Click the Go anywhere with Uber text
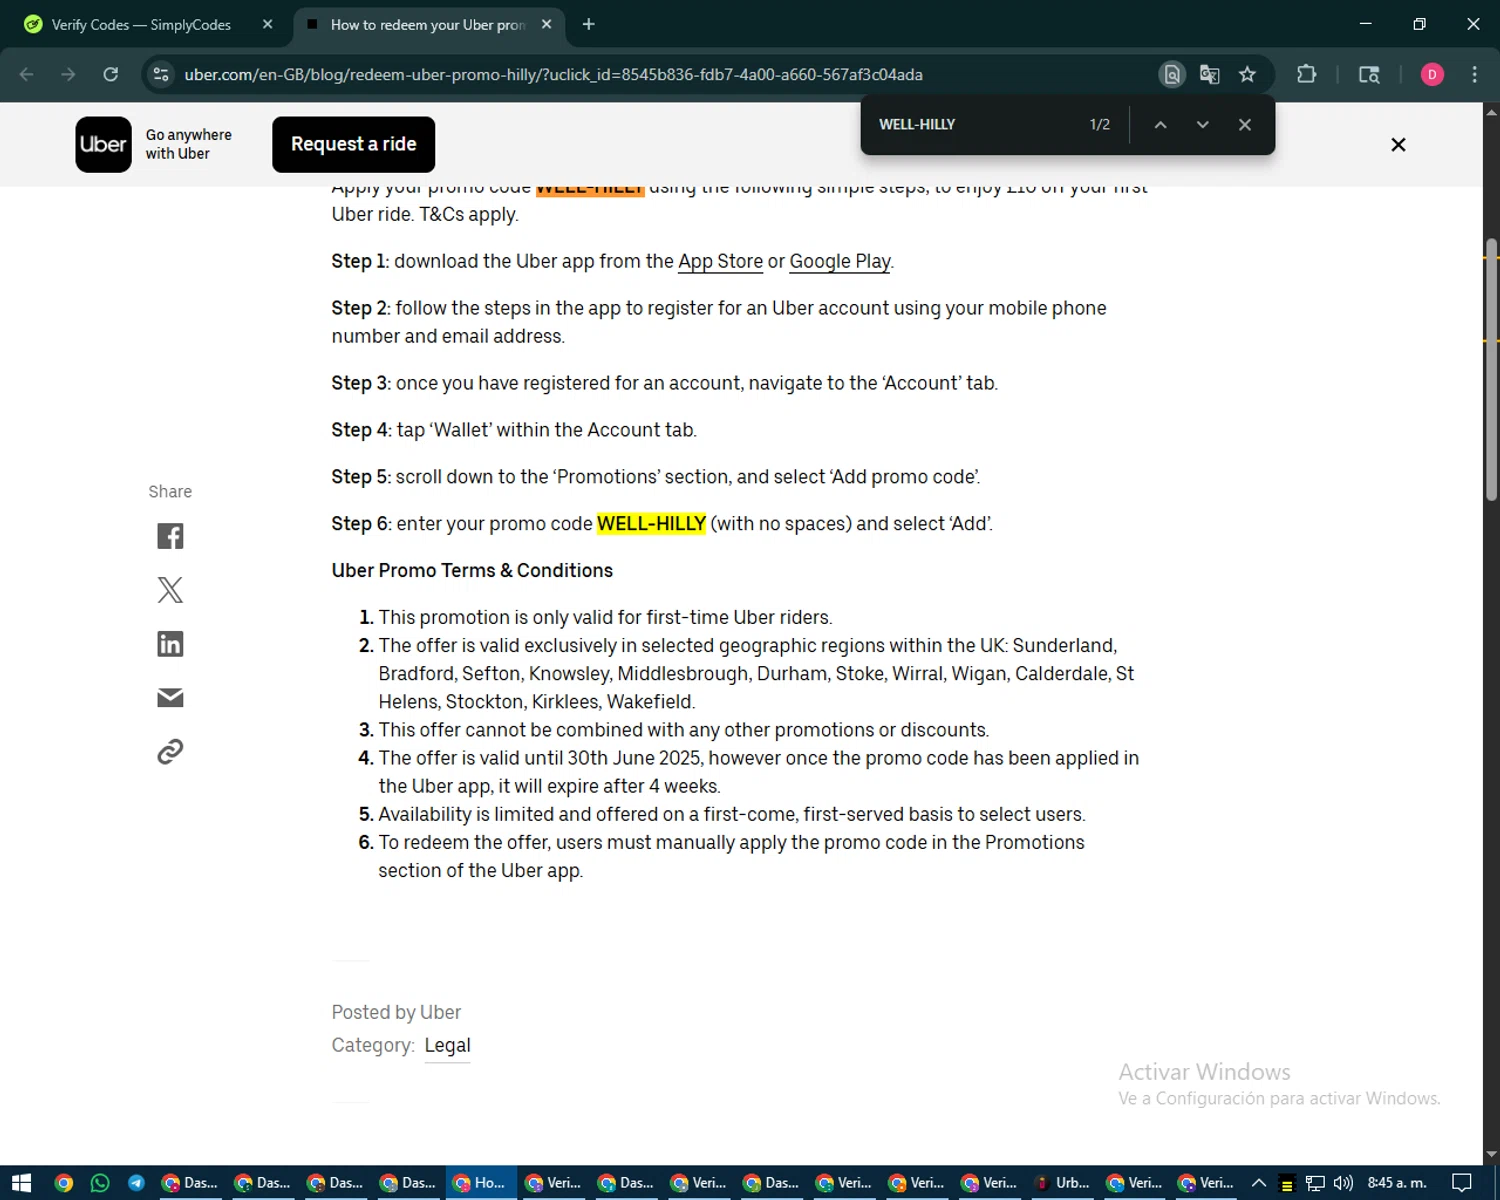This screenshot has width=1500, height=1200. [x=188, y=144]
